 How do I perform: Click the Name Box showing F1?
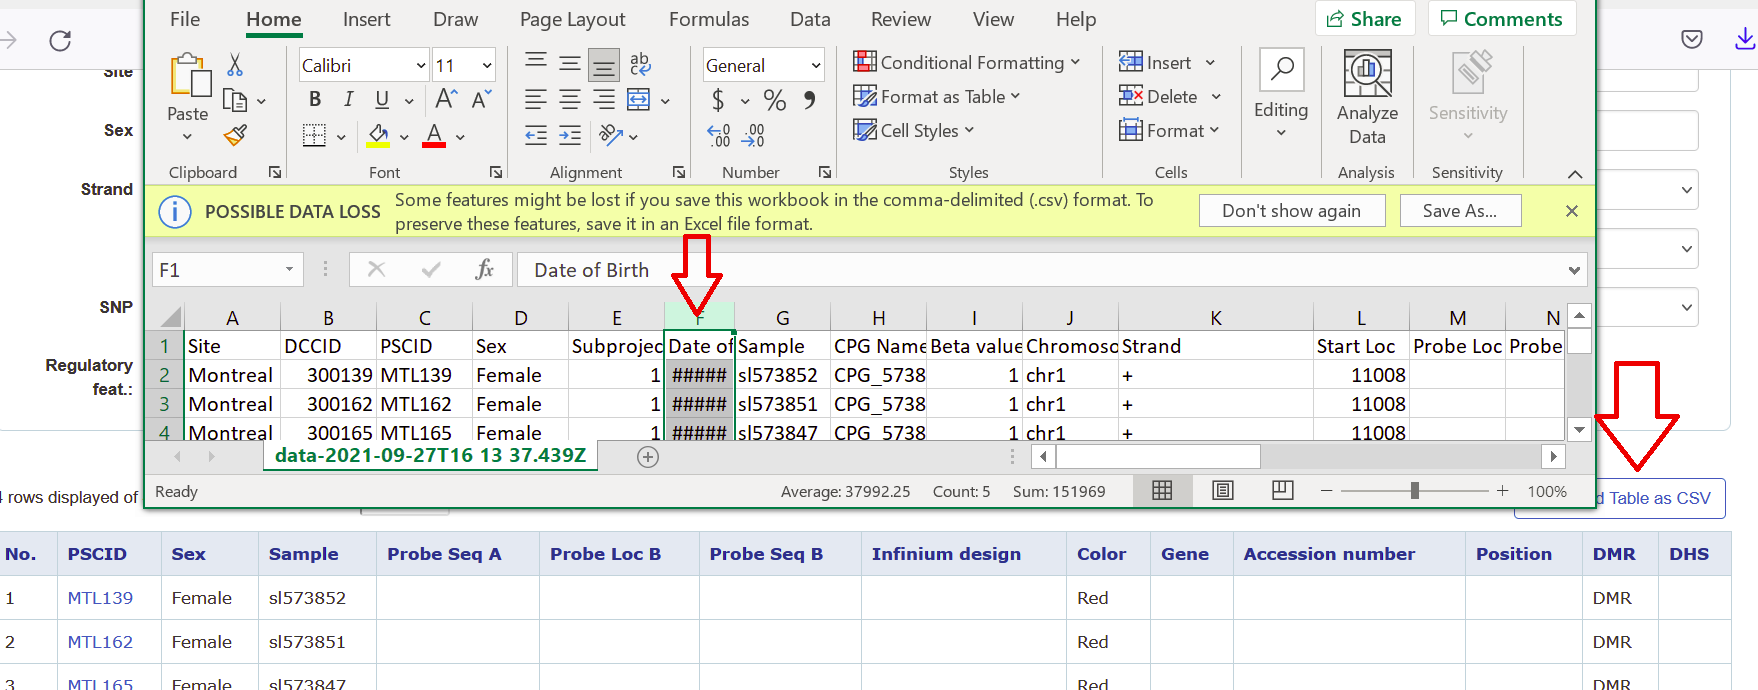click(227, 269)
